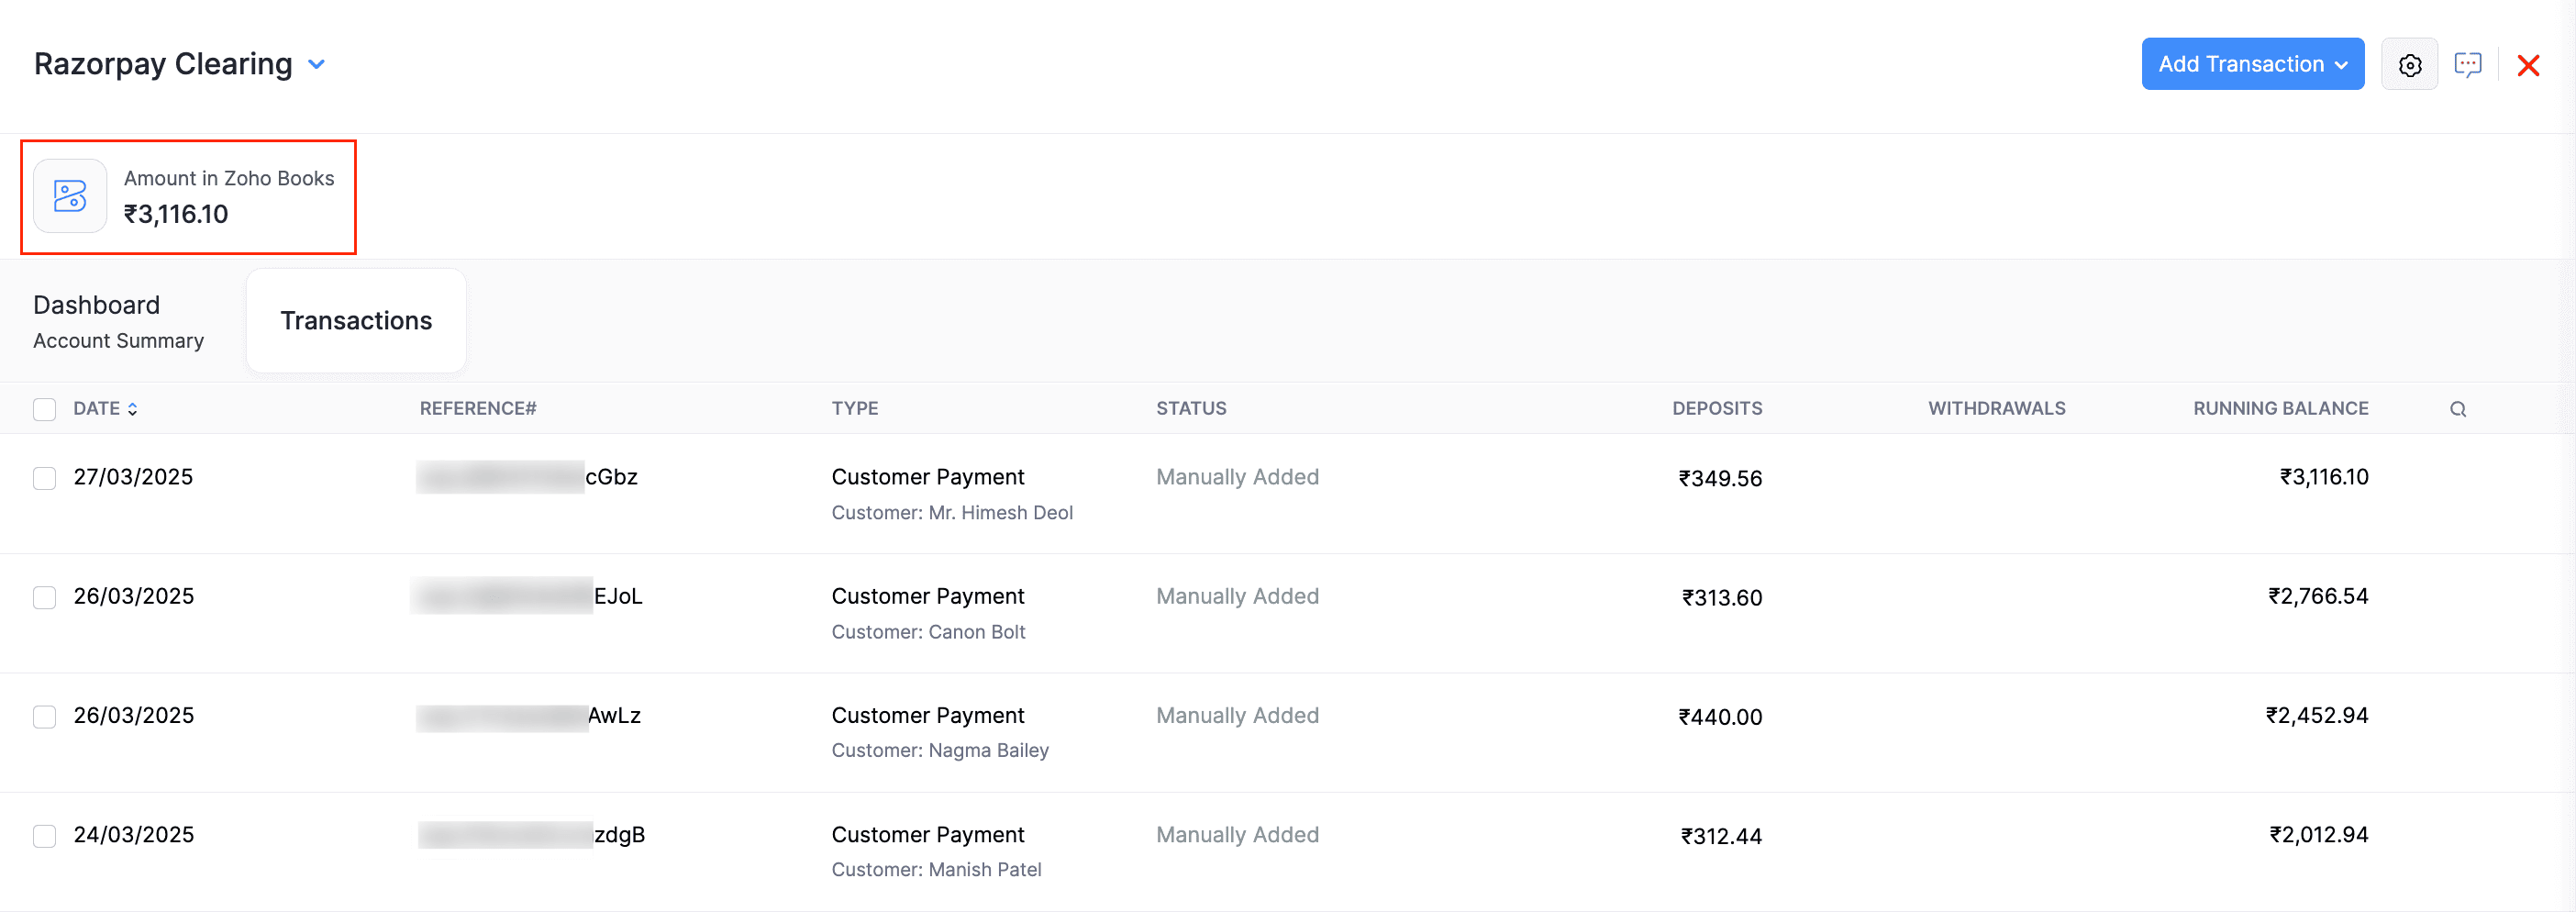
Task: Click the bank icon in the Amount card
Action: [x=70, y=196]
